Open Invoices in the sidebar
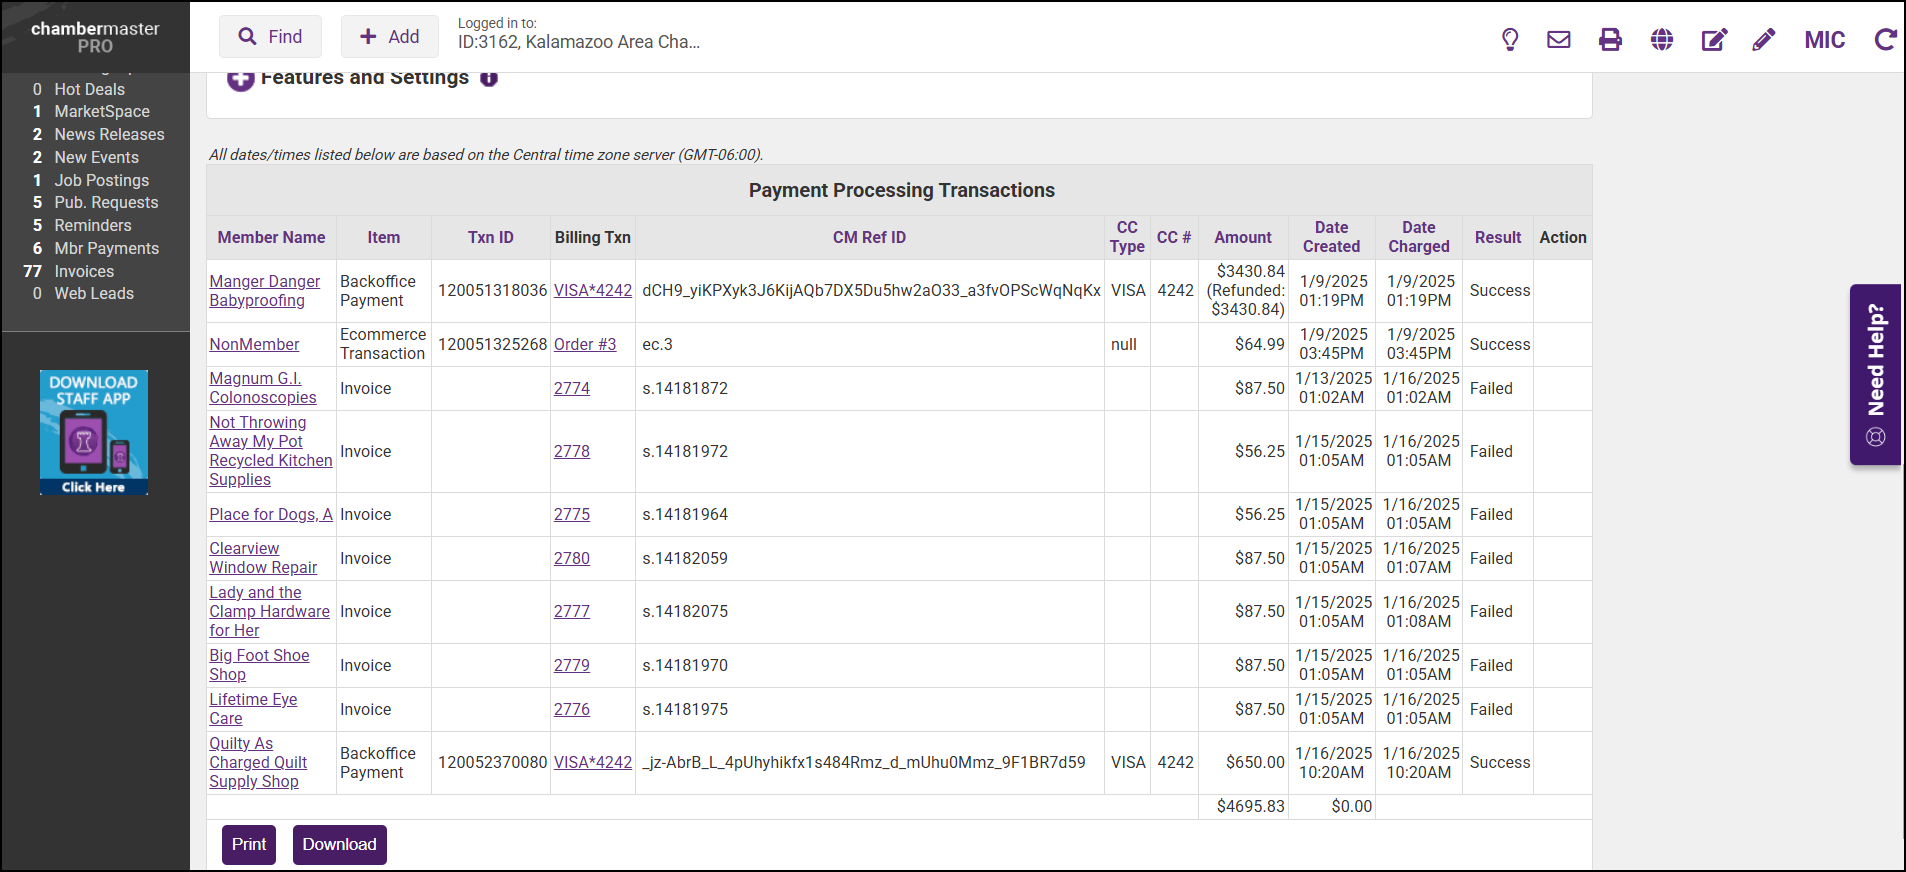Image resolution: width=1906 pixels, height=872 pixels. [84, 271]
